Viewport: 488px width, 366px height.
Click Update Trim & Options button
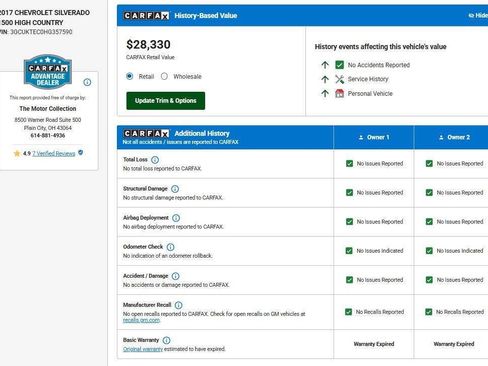tap(166, 101)
